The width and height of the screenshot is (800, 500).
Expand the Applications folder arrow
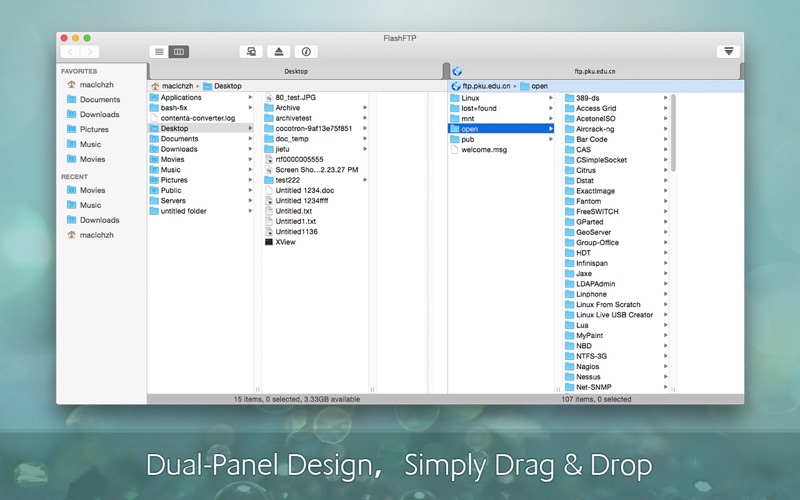coord(250,97)
